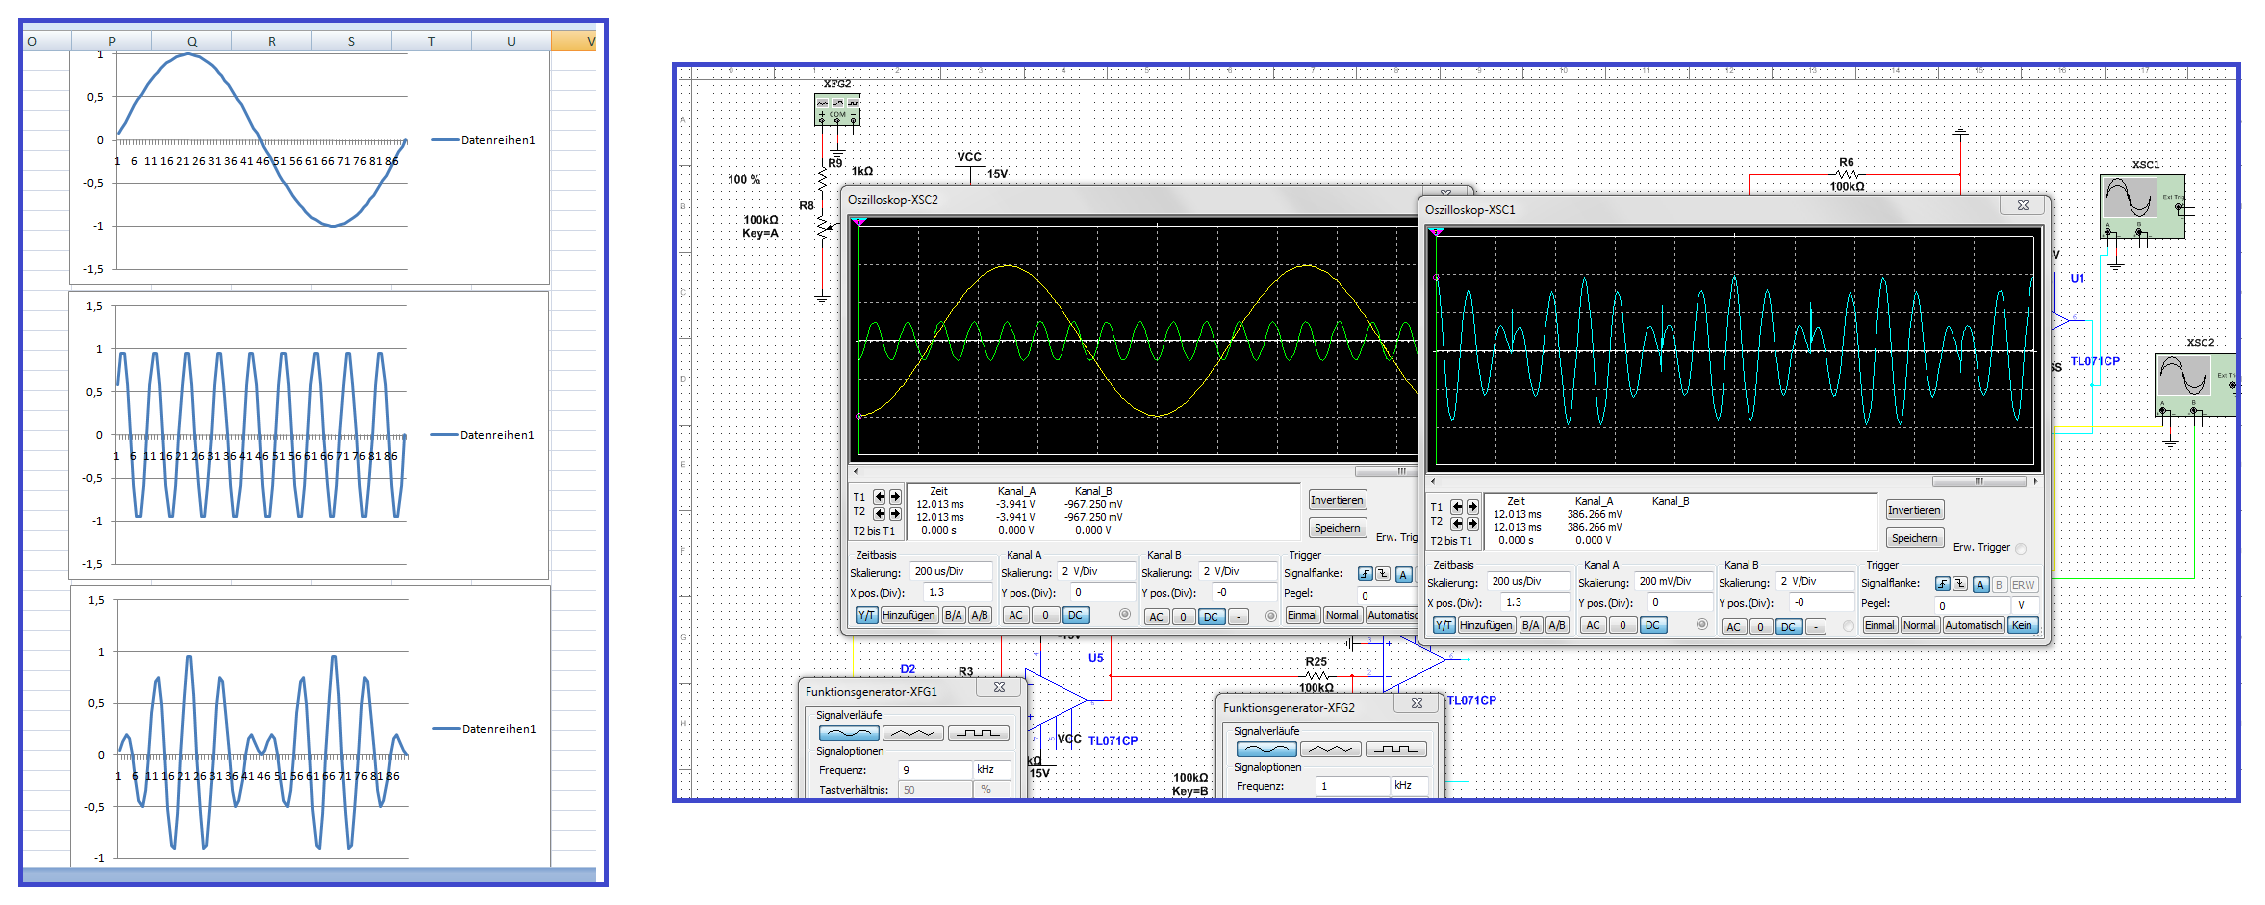Open Kanal A Skalierung 200 mV/Div in XSC1
This screenshot has height=905, width=2265.
[1673, 582]
